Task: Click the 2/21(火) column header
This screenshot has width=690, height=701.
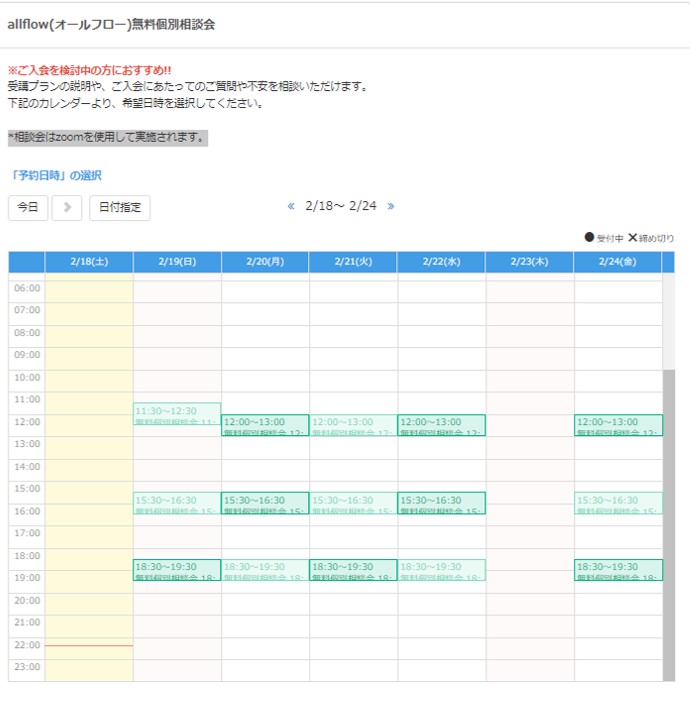Action: [x=353, y=262]
